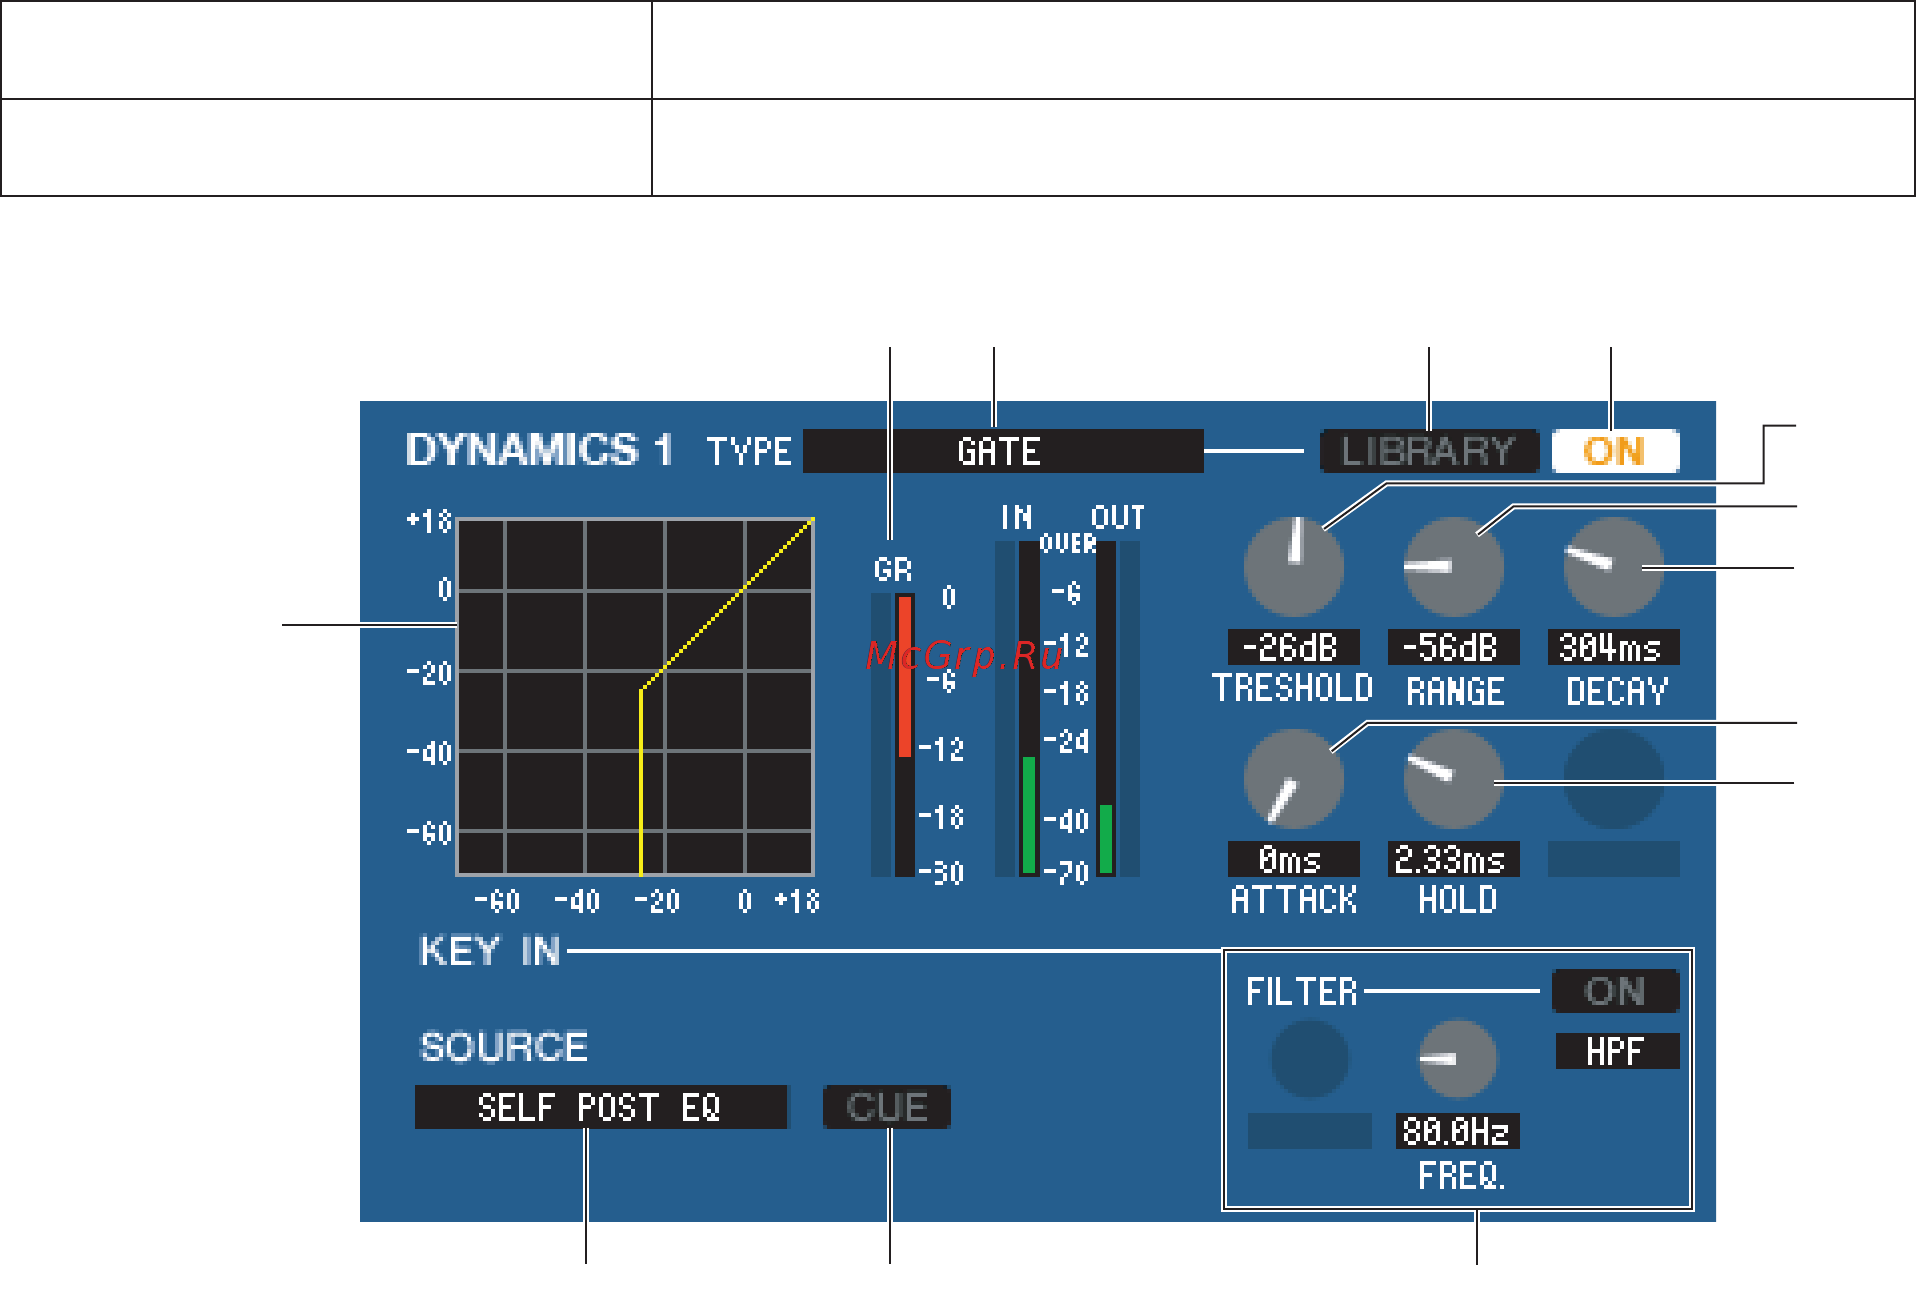The height and width of the screenshot is (1309, 1916).
Task: Select the -26dB threshold value box
Action: click(1293, 647)
